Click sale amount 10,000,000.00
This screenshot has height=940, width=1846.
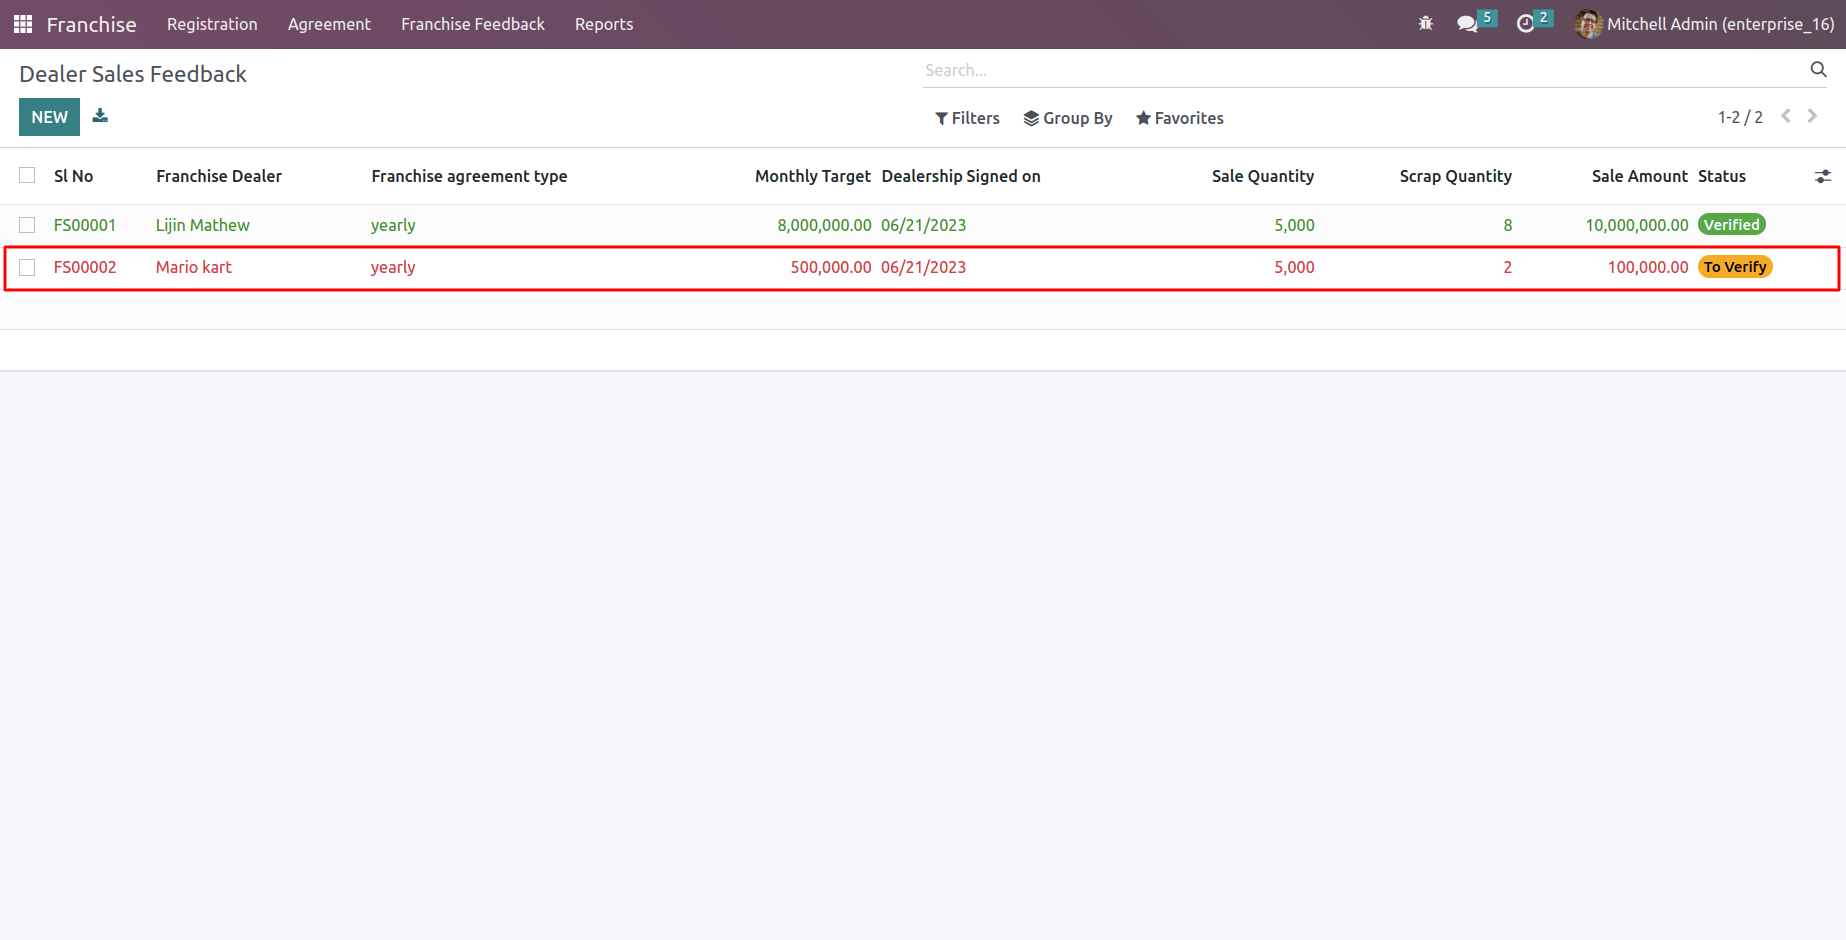pos(1637,225)
